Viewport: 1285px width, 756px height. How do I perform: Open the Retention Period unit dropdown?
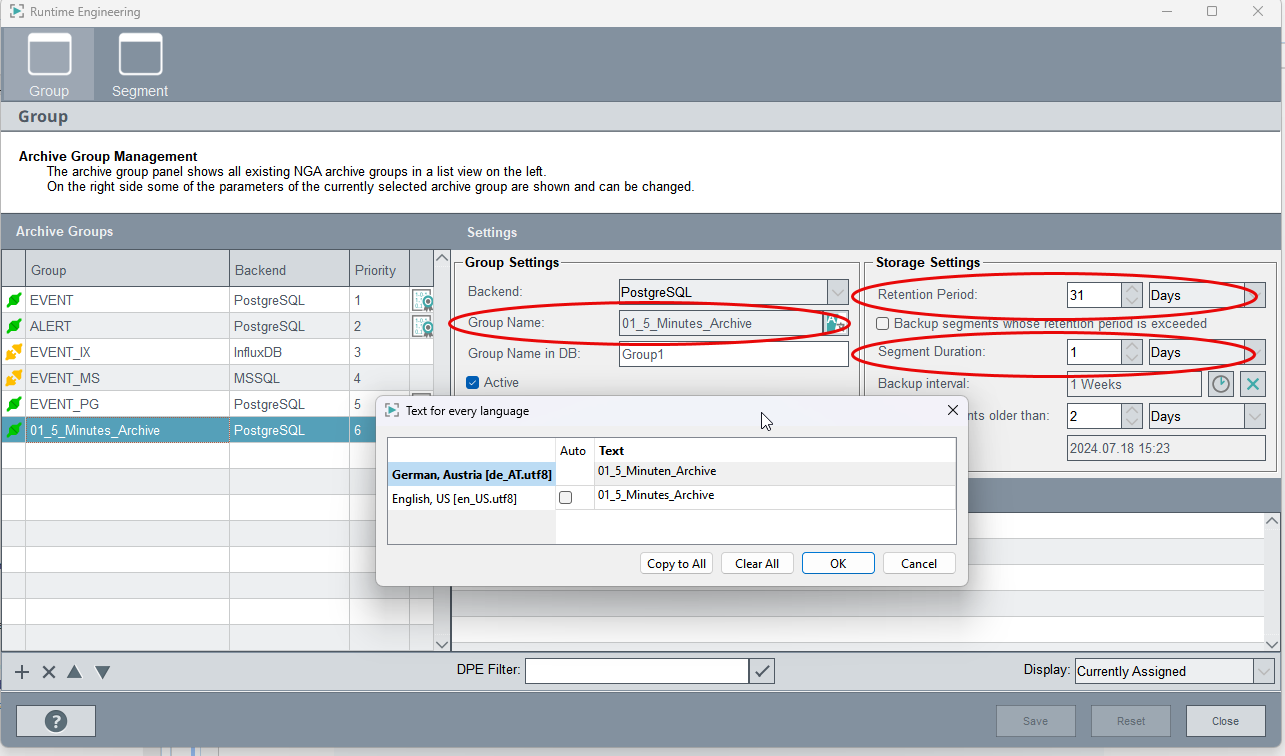(x=1253, y=294)
